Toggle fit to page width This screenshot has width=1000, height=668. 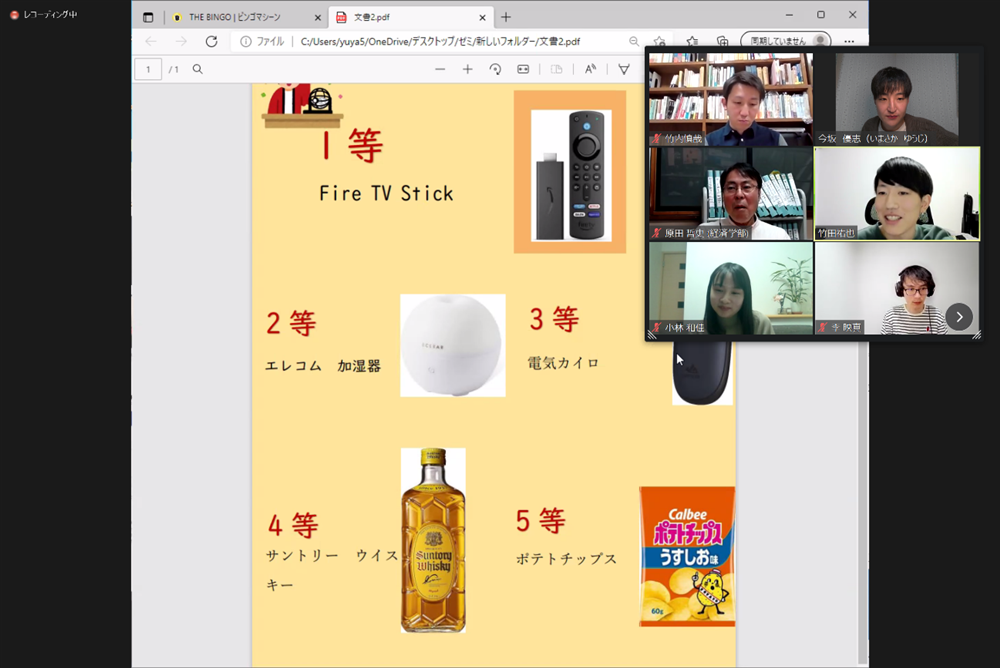[x=523, y=69]
